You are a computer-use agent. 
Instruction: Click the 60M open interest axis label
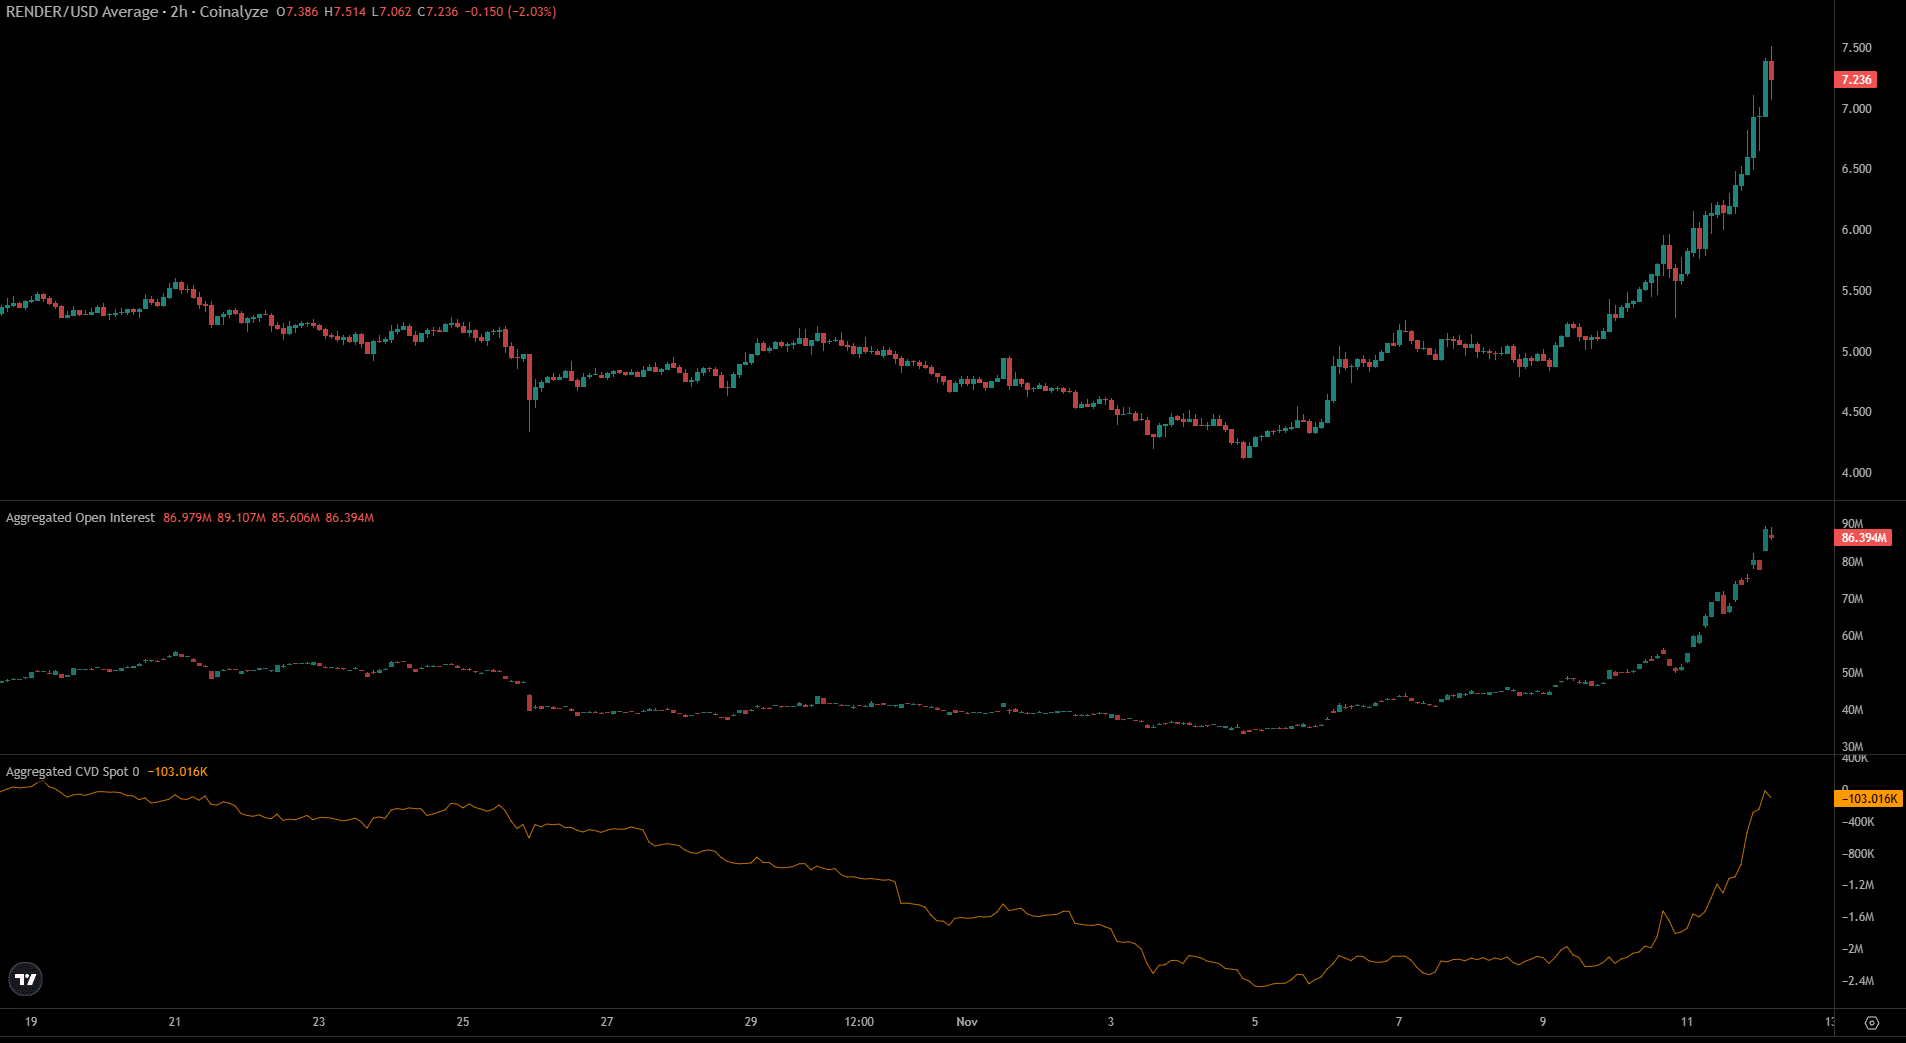point(1852,636)
